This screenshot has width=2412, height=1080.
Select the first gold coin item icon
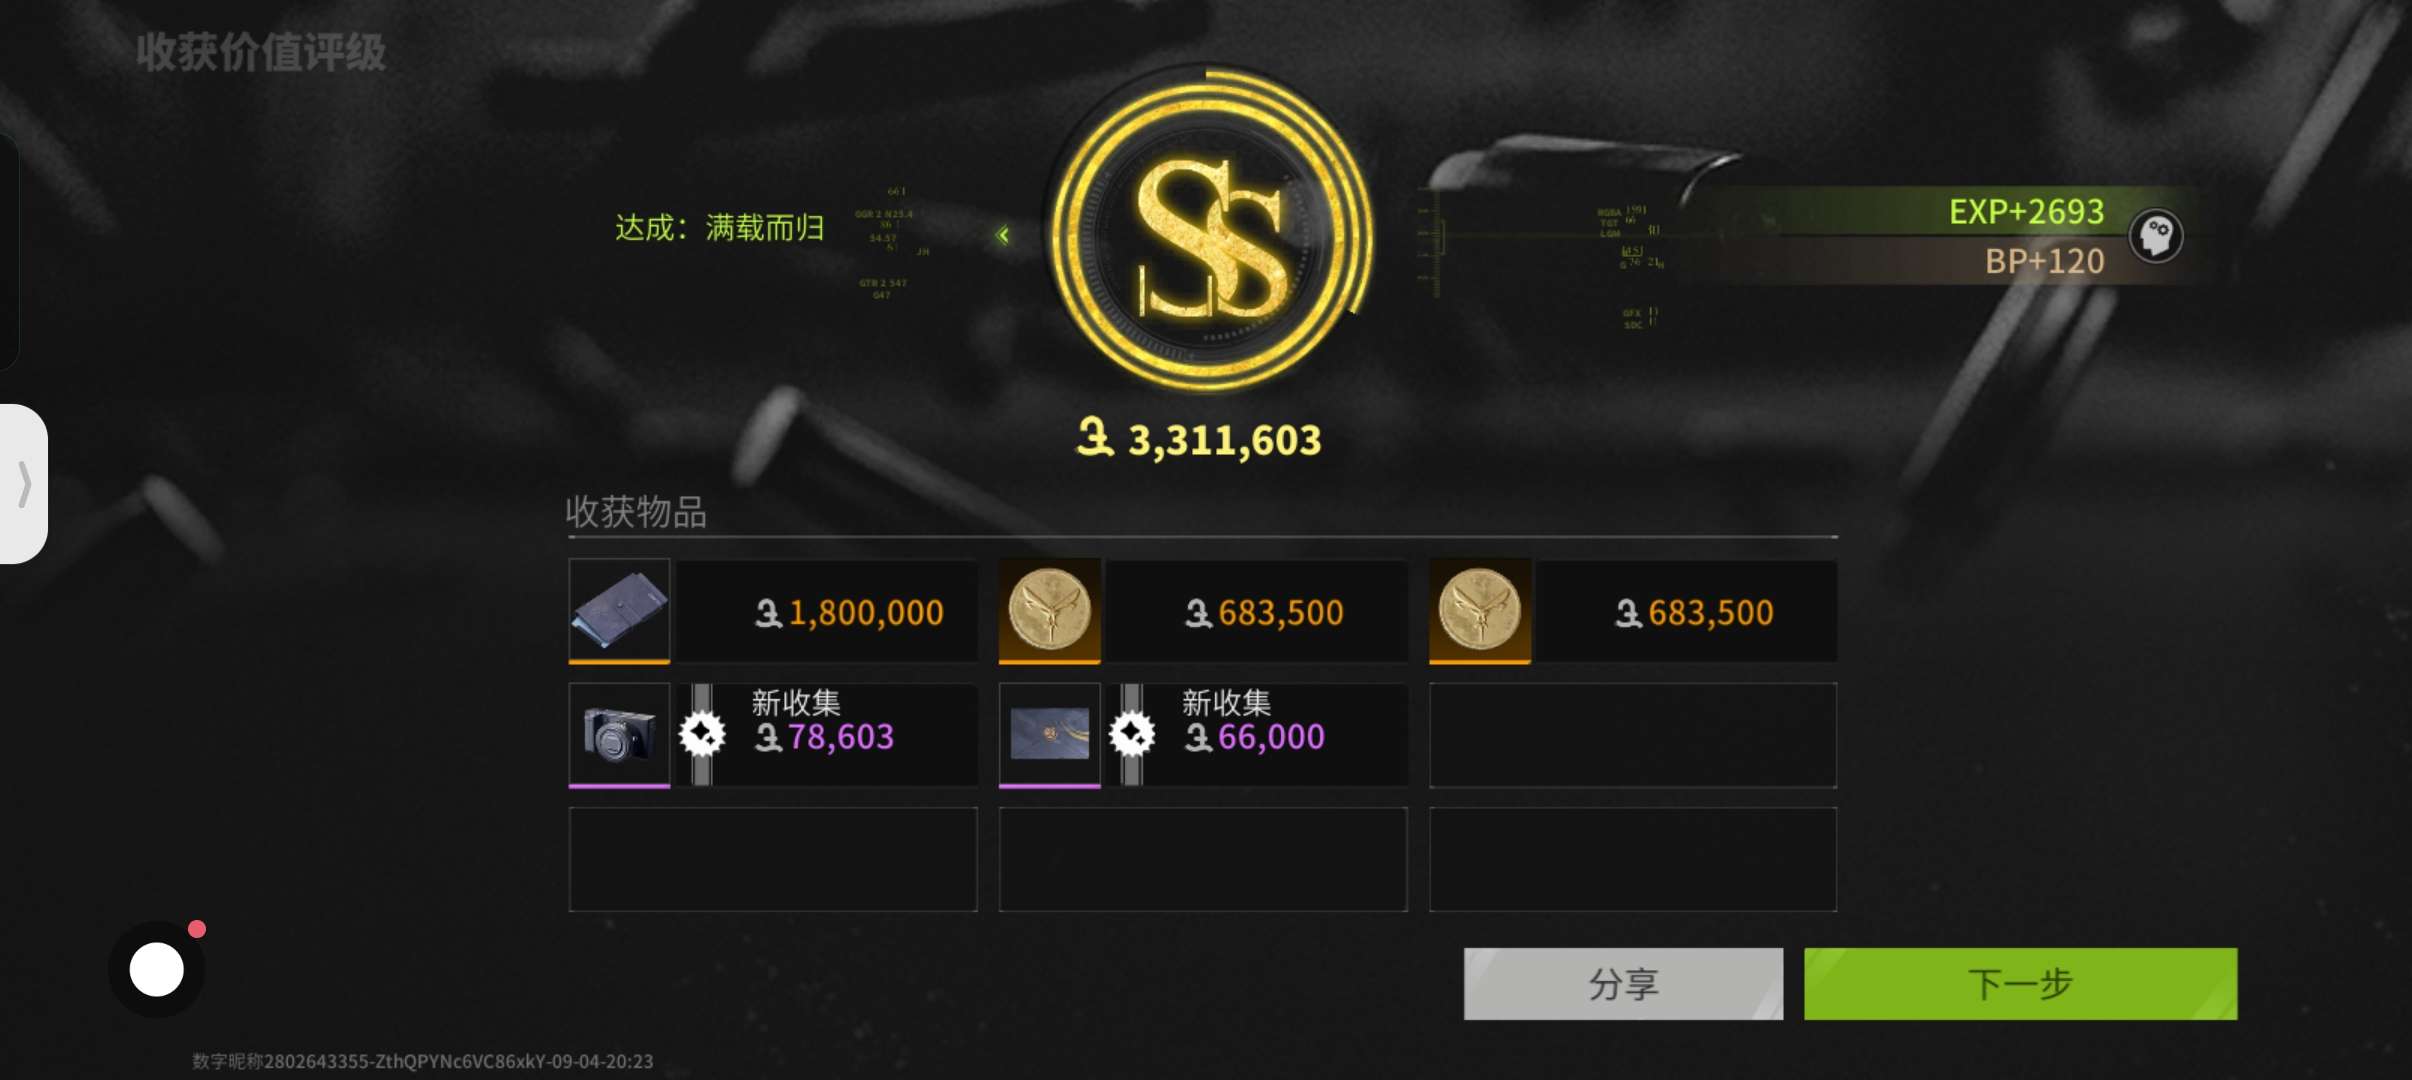coord(1049,611)
